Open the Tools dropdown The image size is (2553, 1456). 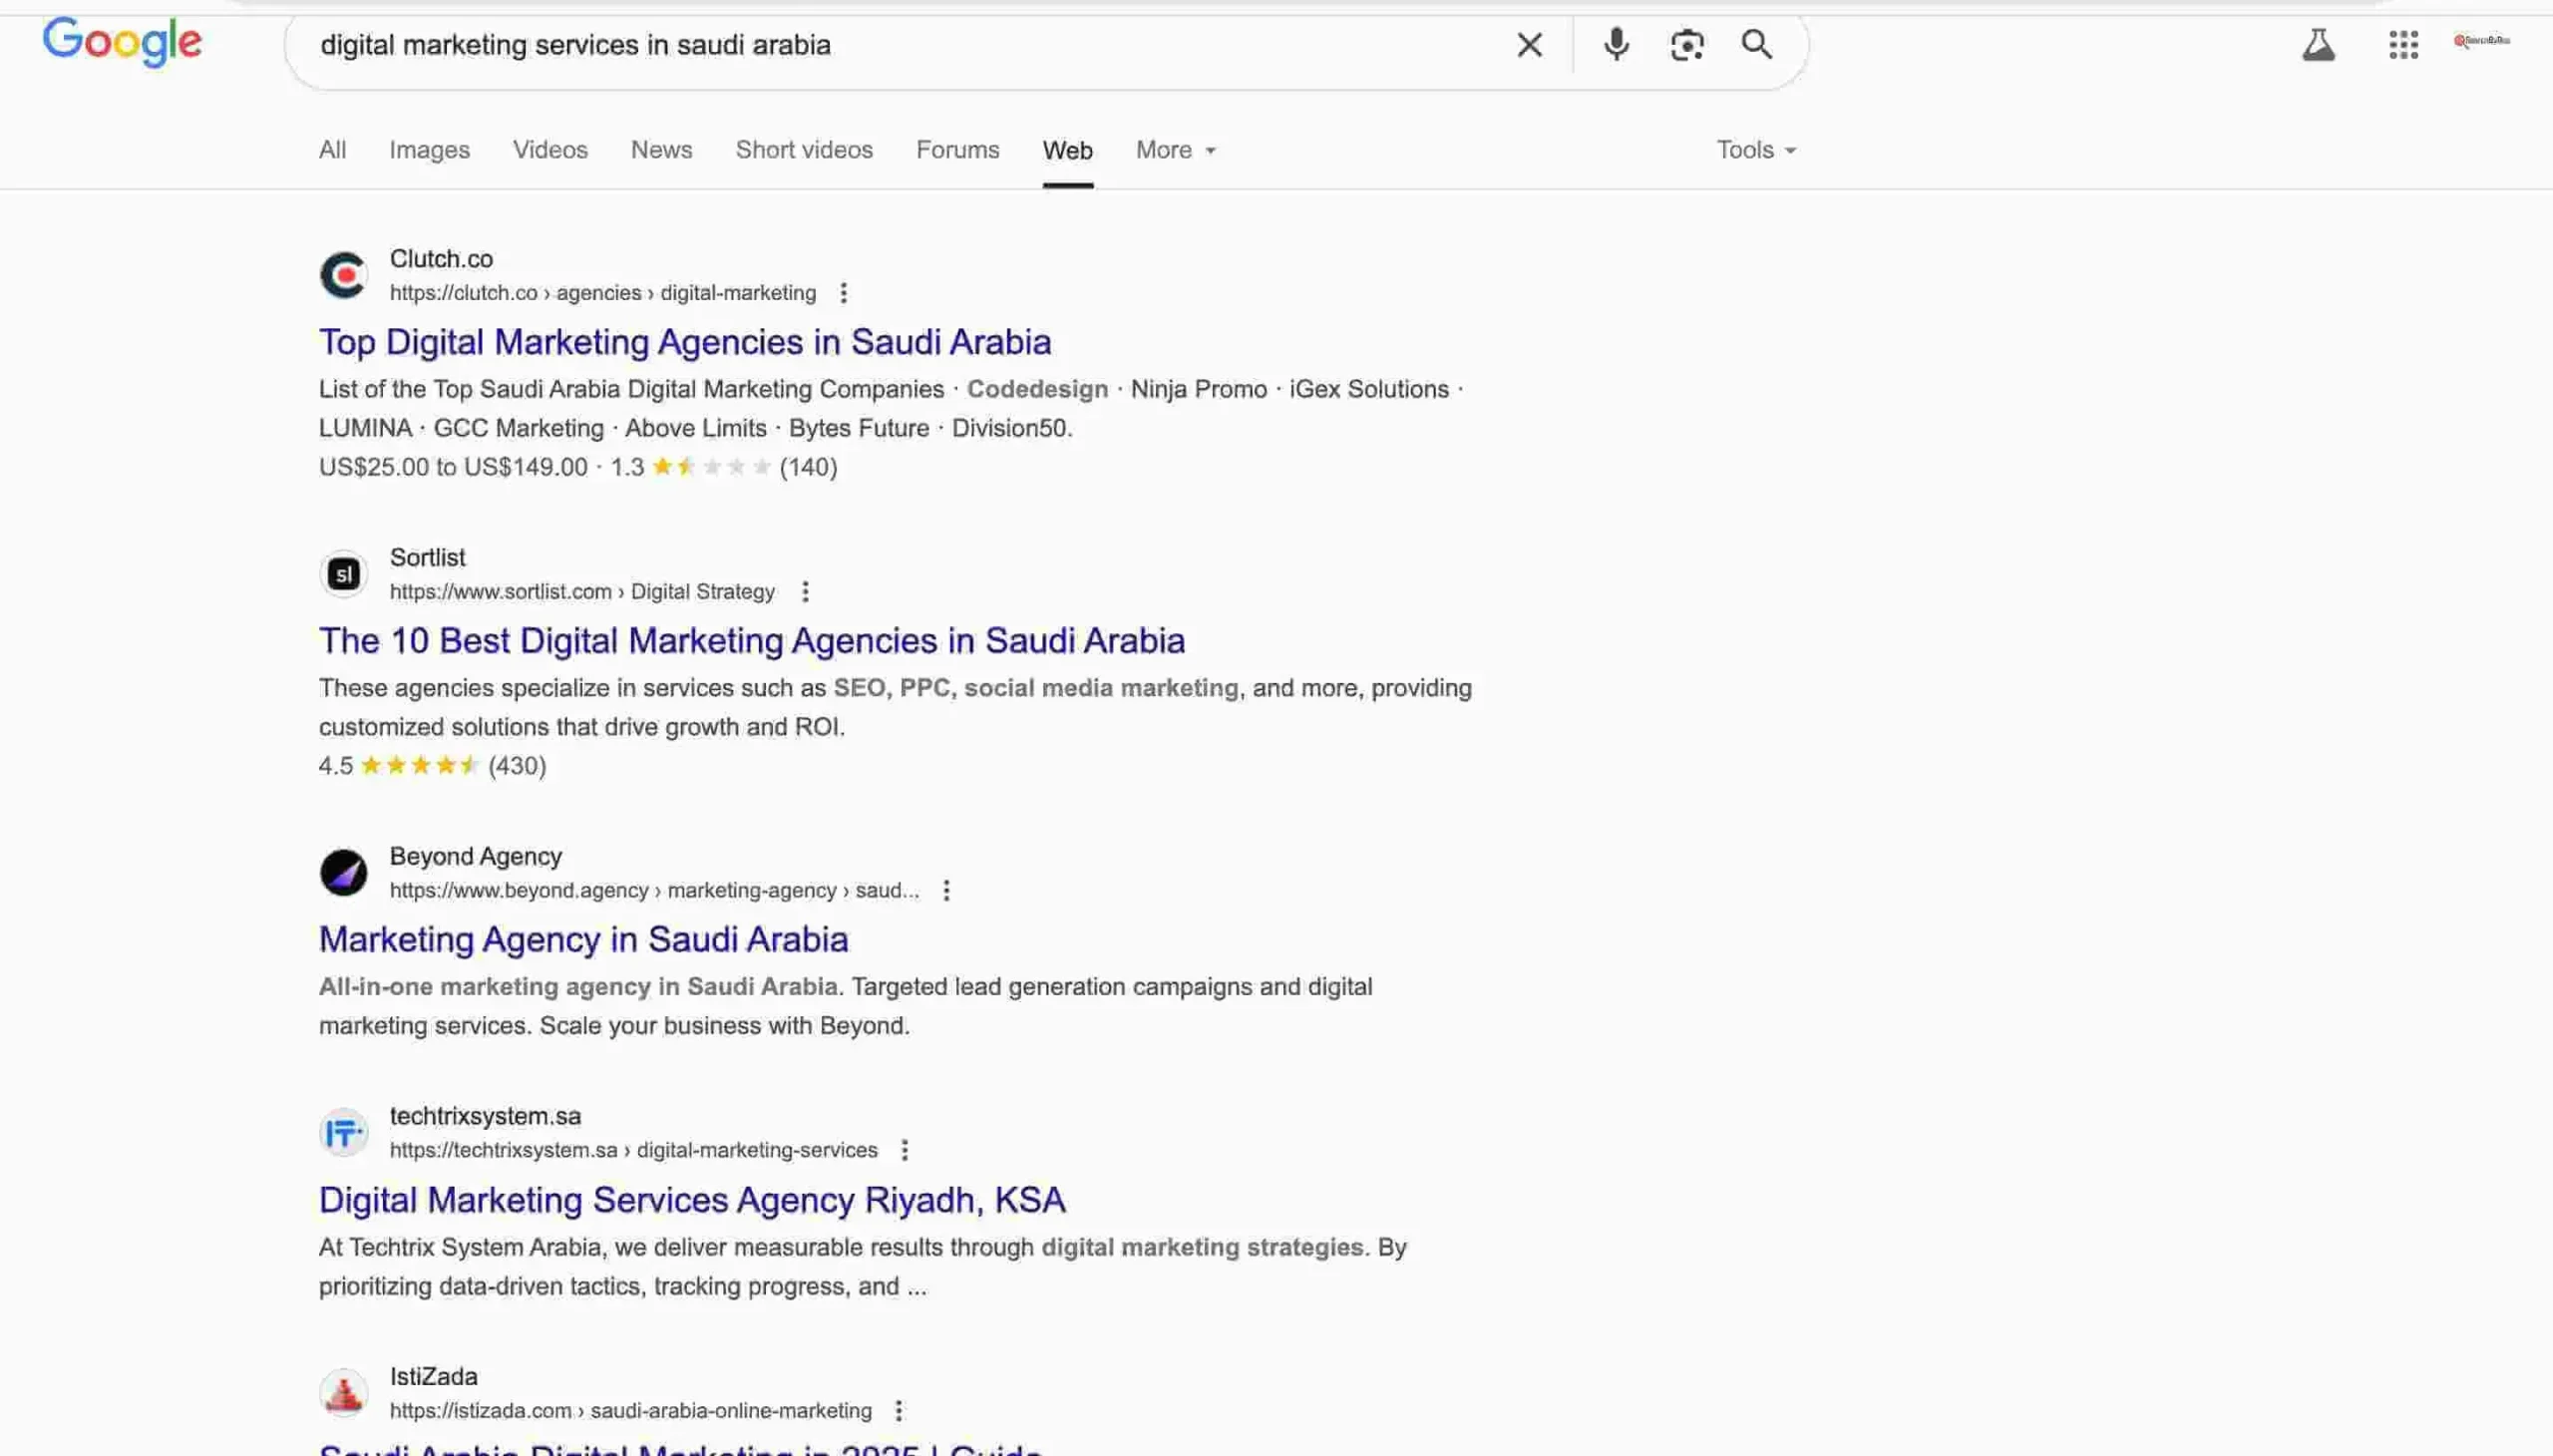(x=1755, y=149)
